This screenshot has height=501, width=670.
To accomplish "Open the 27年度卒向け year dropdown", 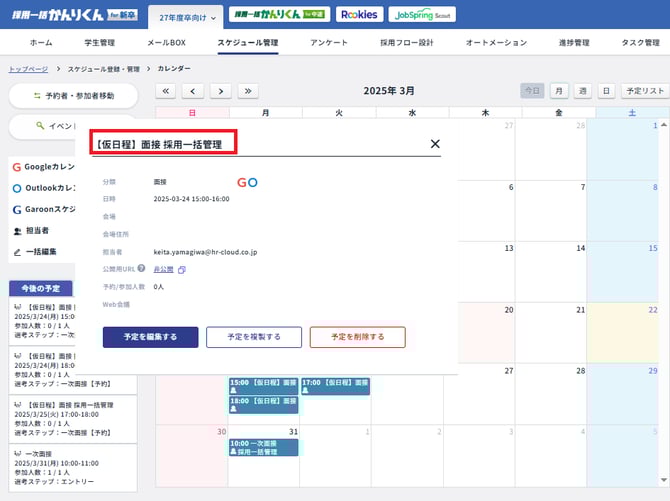I will [185, 16].
